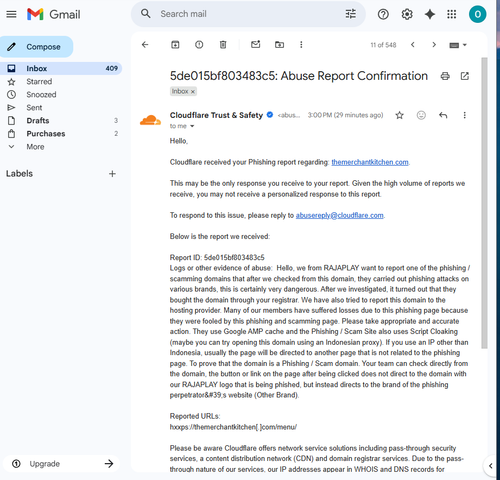Click abusereply@cloudflare.com link
500x480 pixels.
[x=339, y=215]
